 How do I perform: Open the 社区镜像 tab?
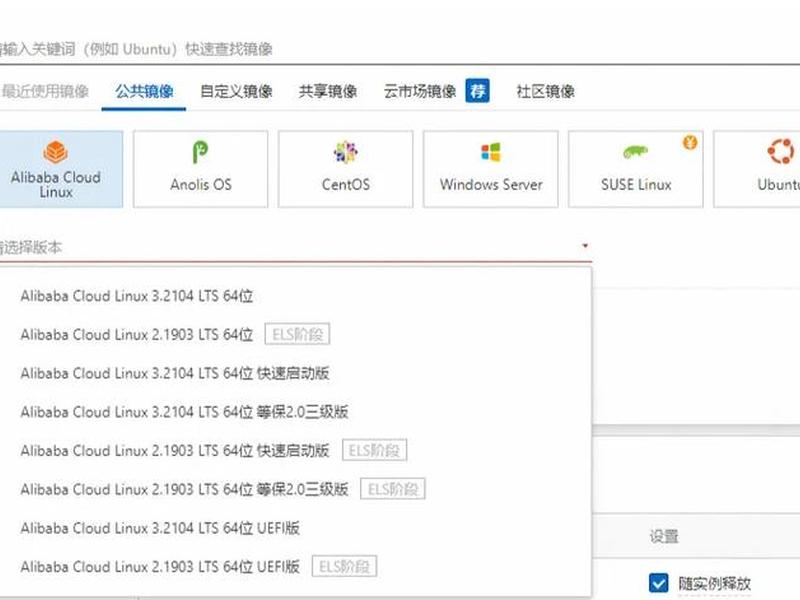[x=545, y=91]
